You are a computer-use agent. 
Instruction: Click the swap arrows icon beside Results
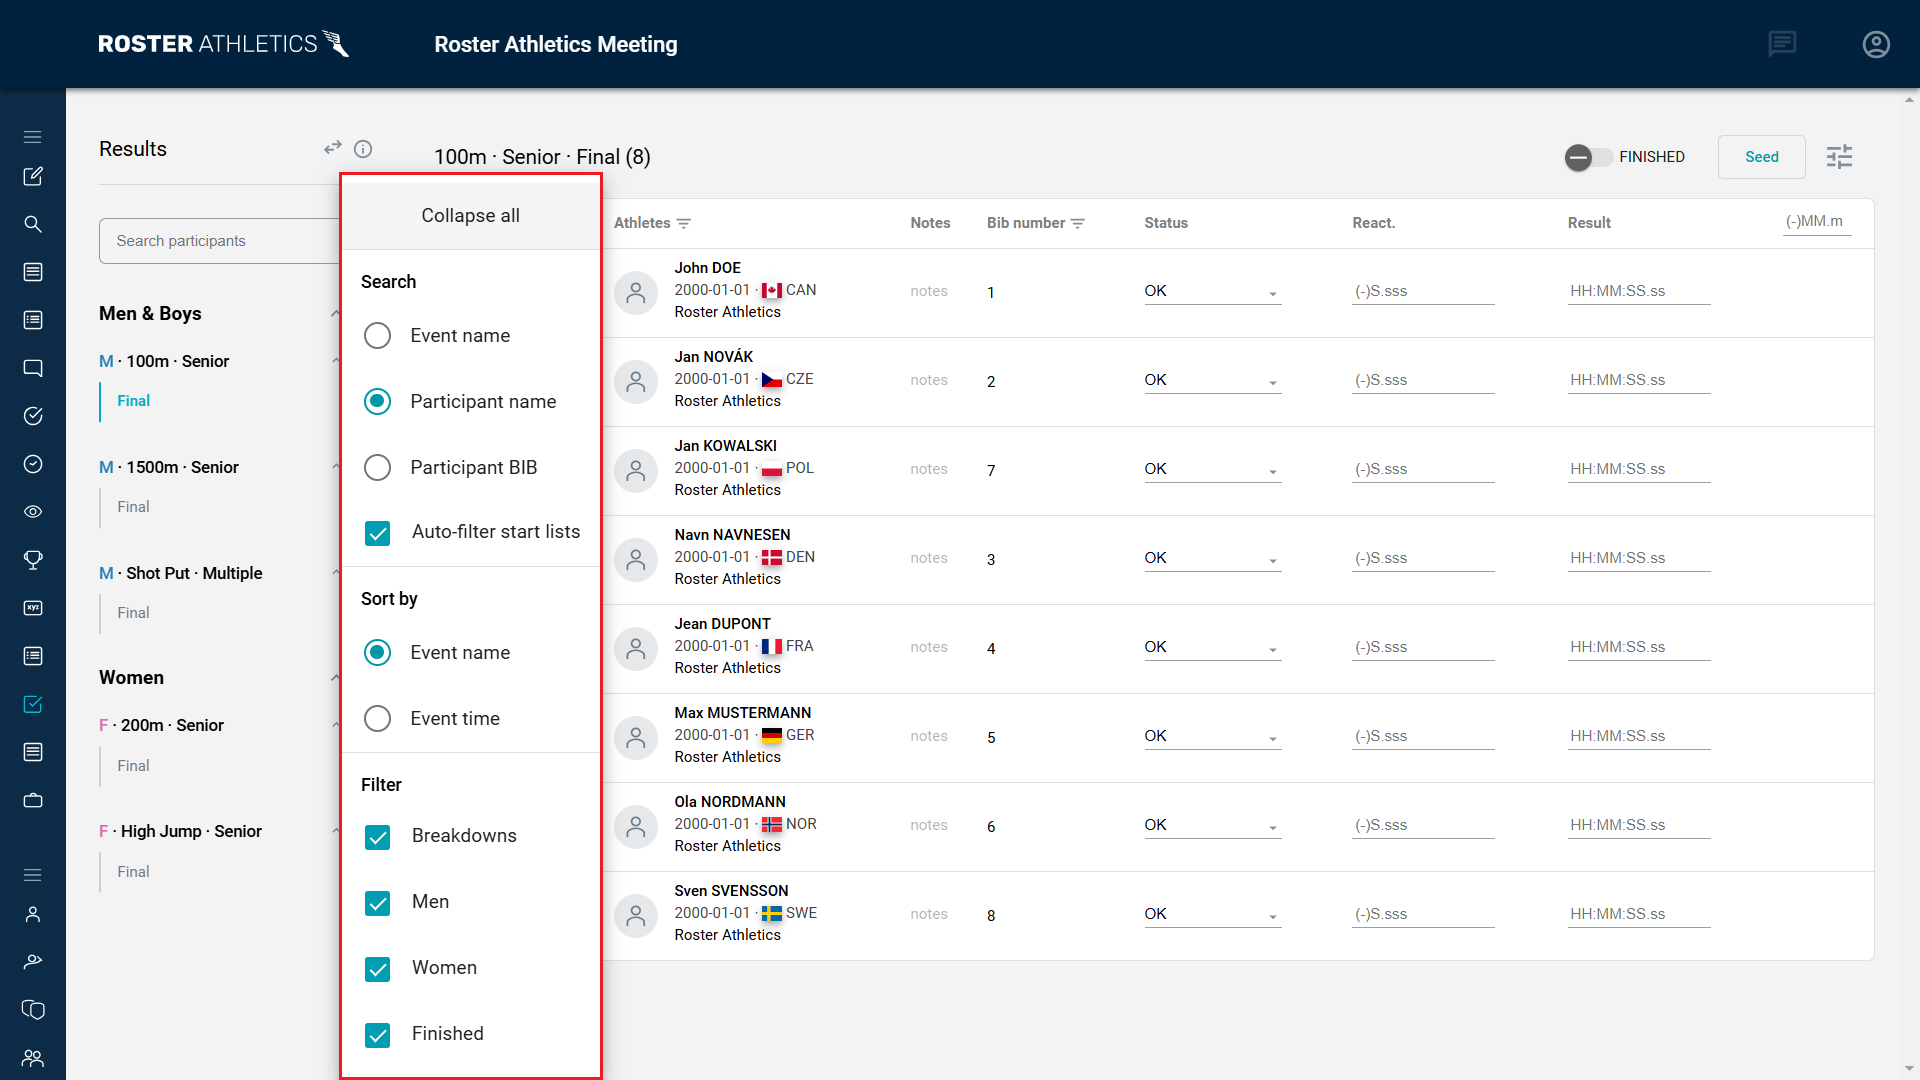(x=333, y=148)
